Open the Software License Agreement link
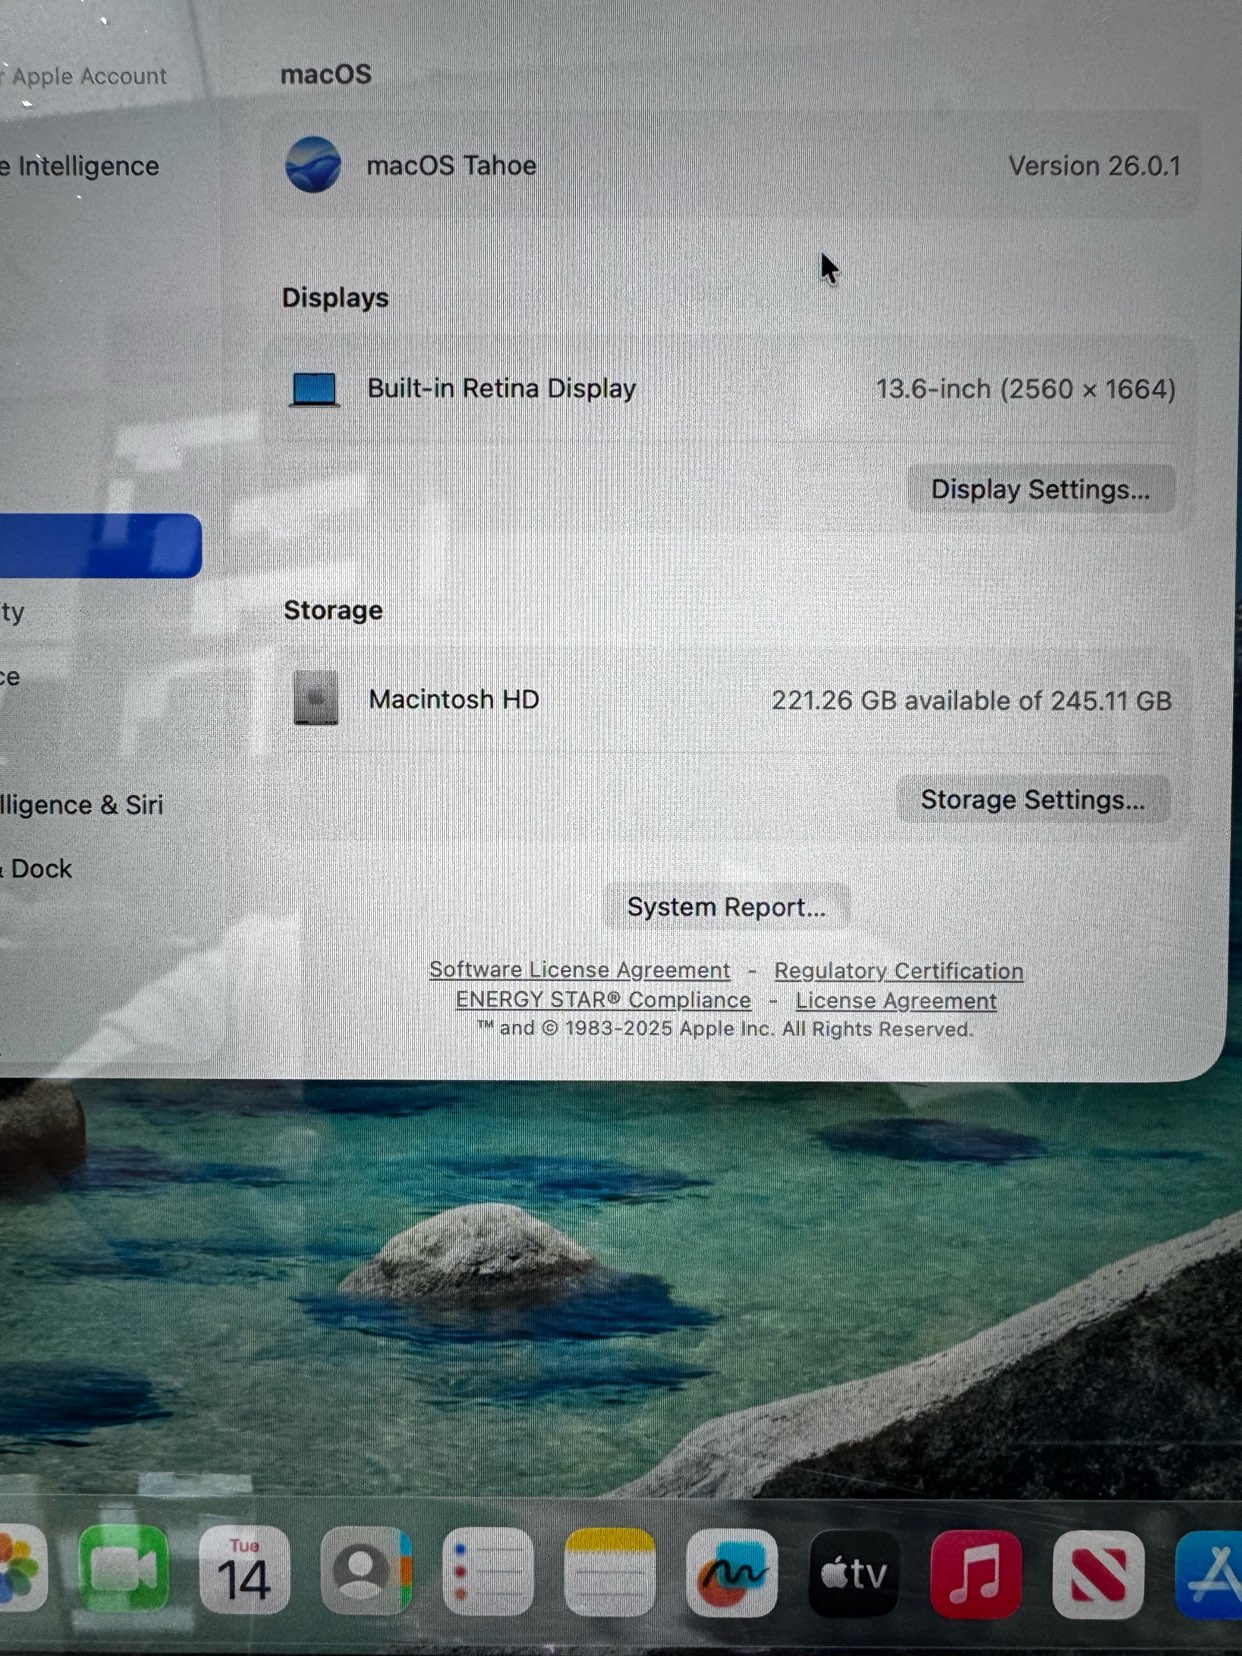Screen dimensions: 1242x1656 580,970
